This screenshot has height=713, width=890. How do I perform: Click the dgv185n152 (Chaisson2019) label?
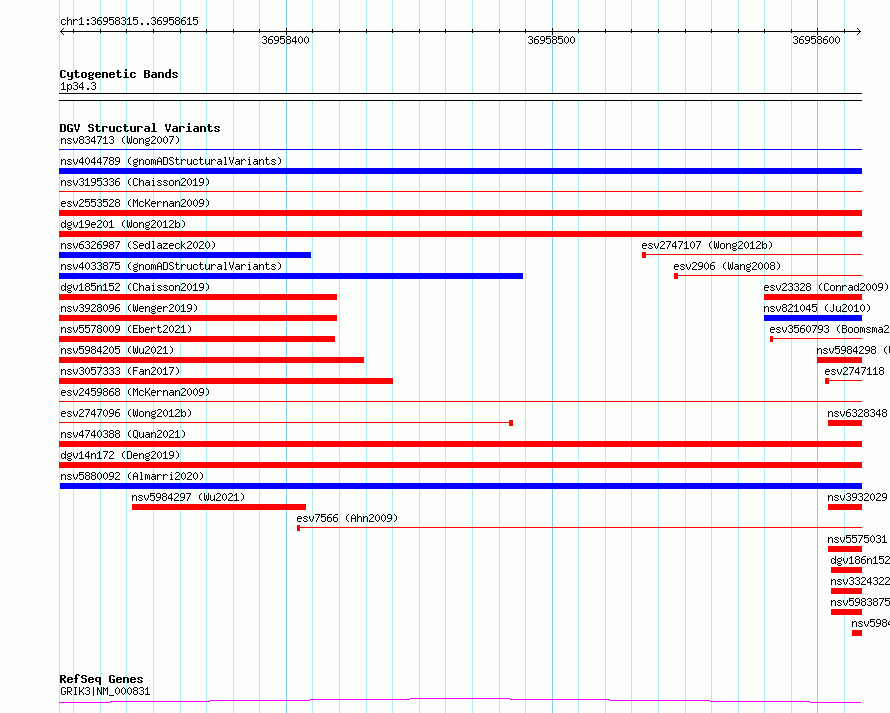click(135, 287)
